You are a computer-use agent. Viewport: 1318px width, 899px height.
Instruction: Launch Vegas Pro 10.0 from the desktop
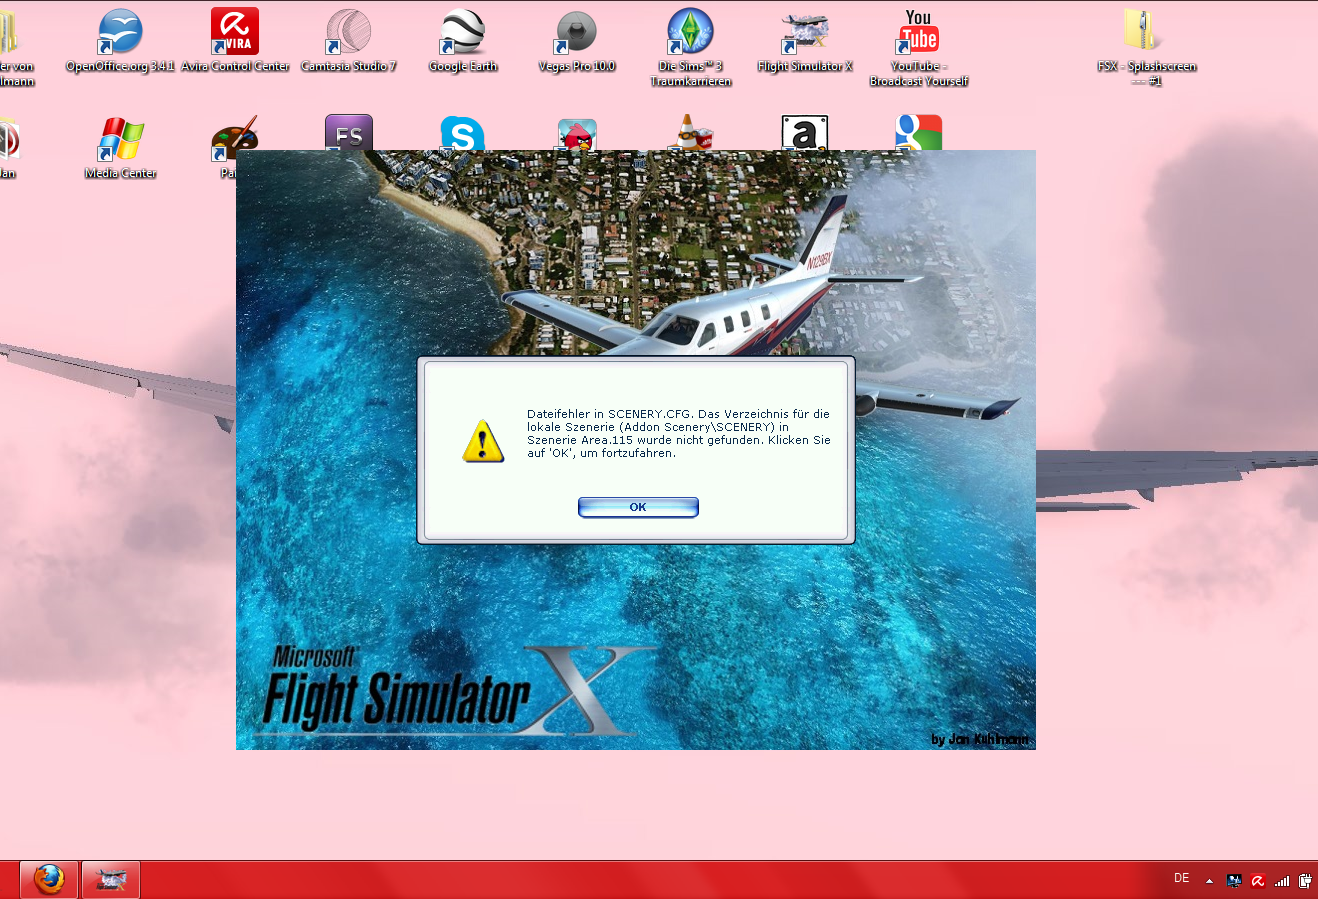[x=577, y=40]
